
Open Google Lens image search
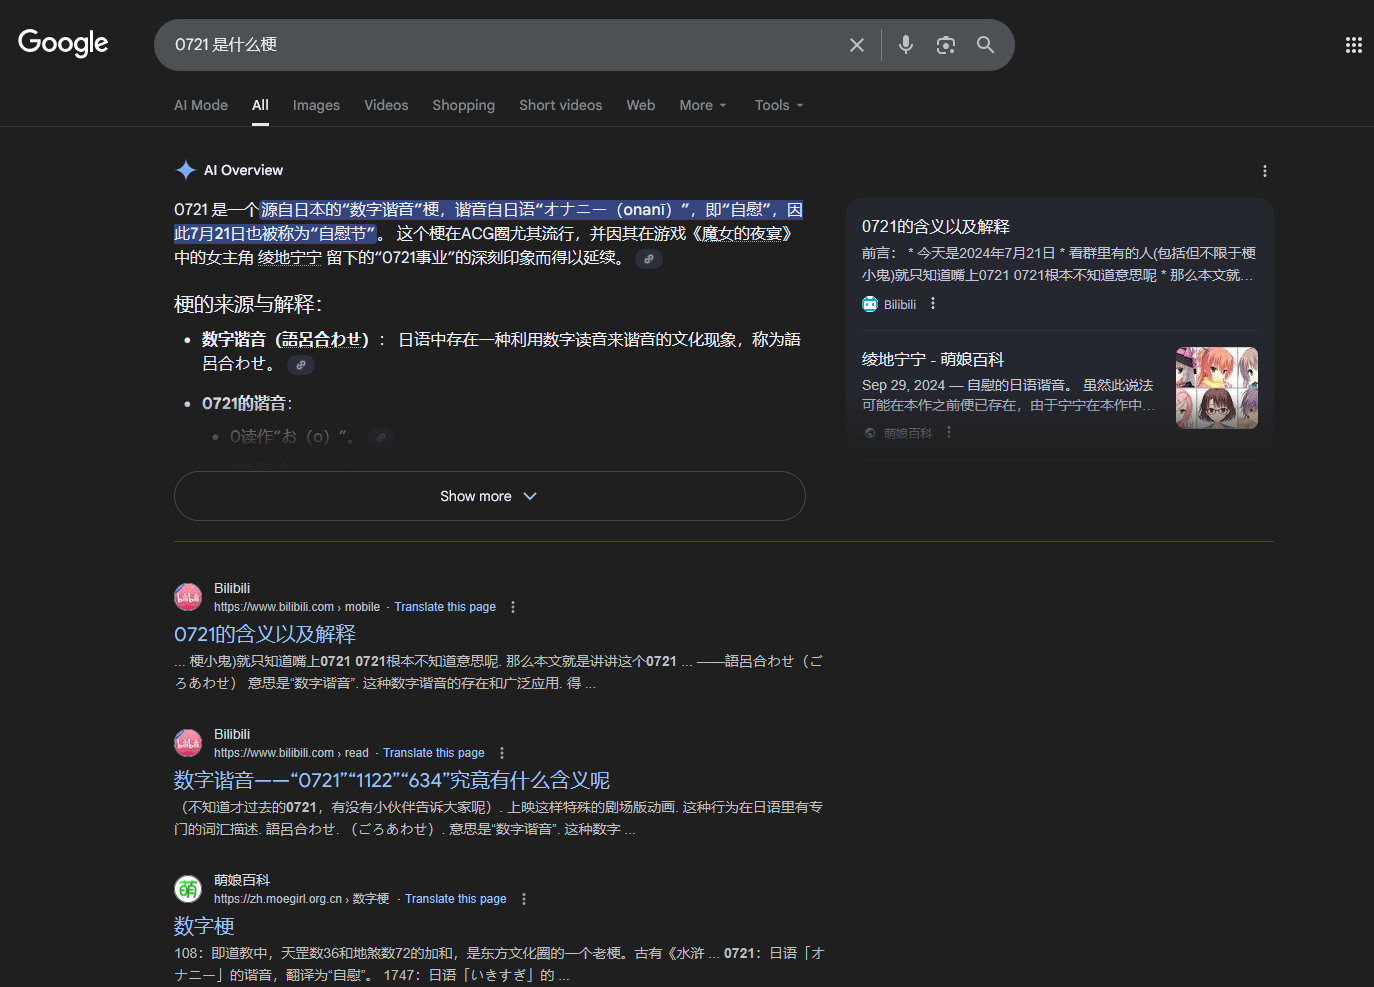946,45
